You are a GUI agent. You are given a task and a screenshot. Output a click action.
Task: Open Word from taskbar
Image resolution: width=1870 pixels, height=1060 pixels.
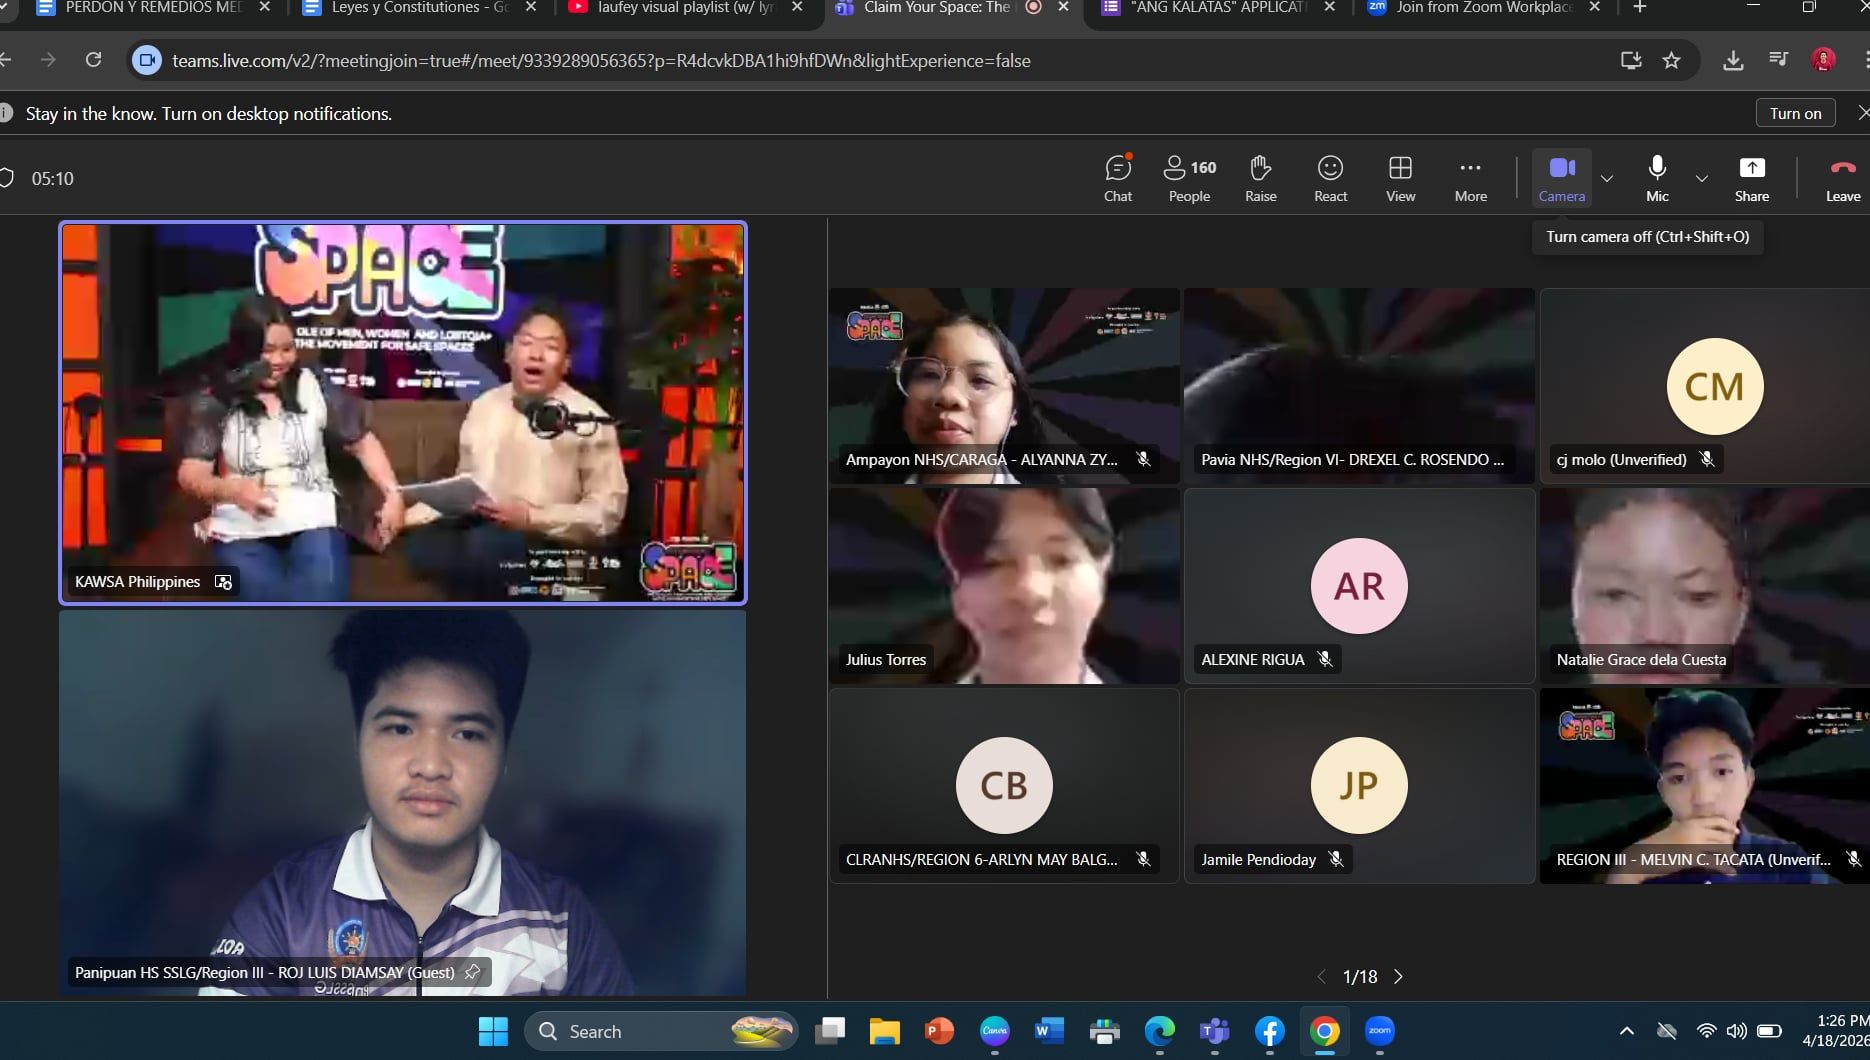[x=1049, y=1031]
